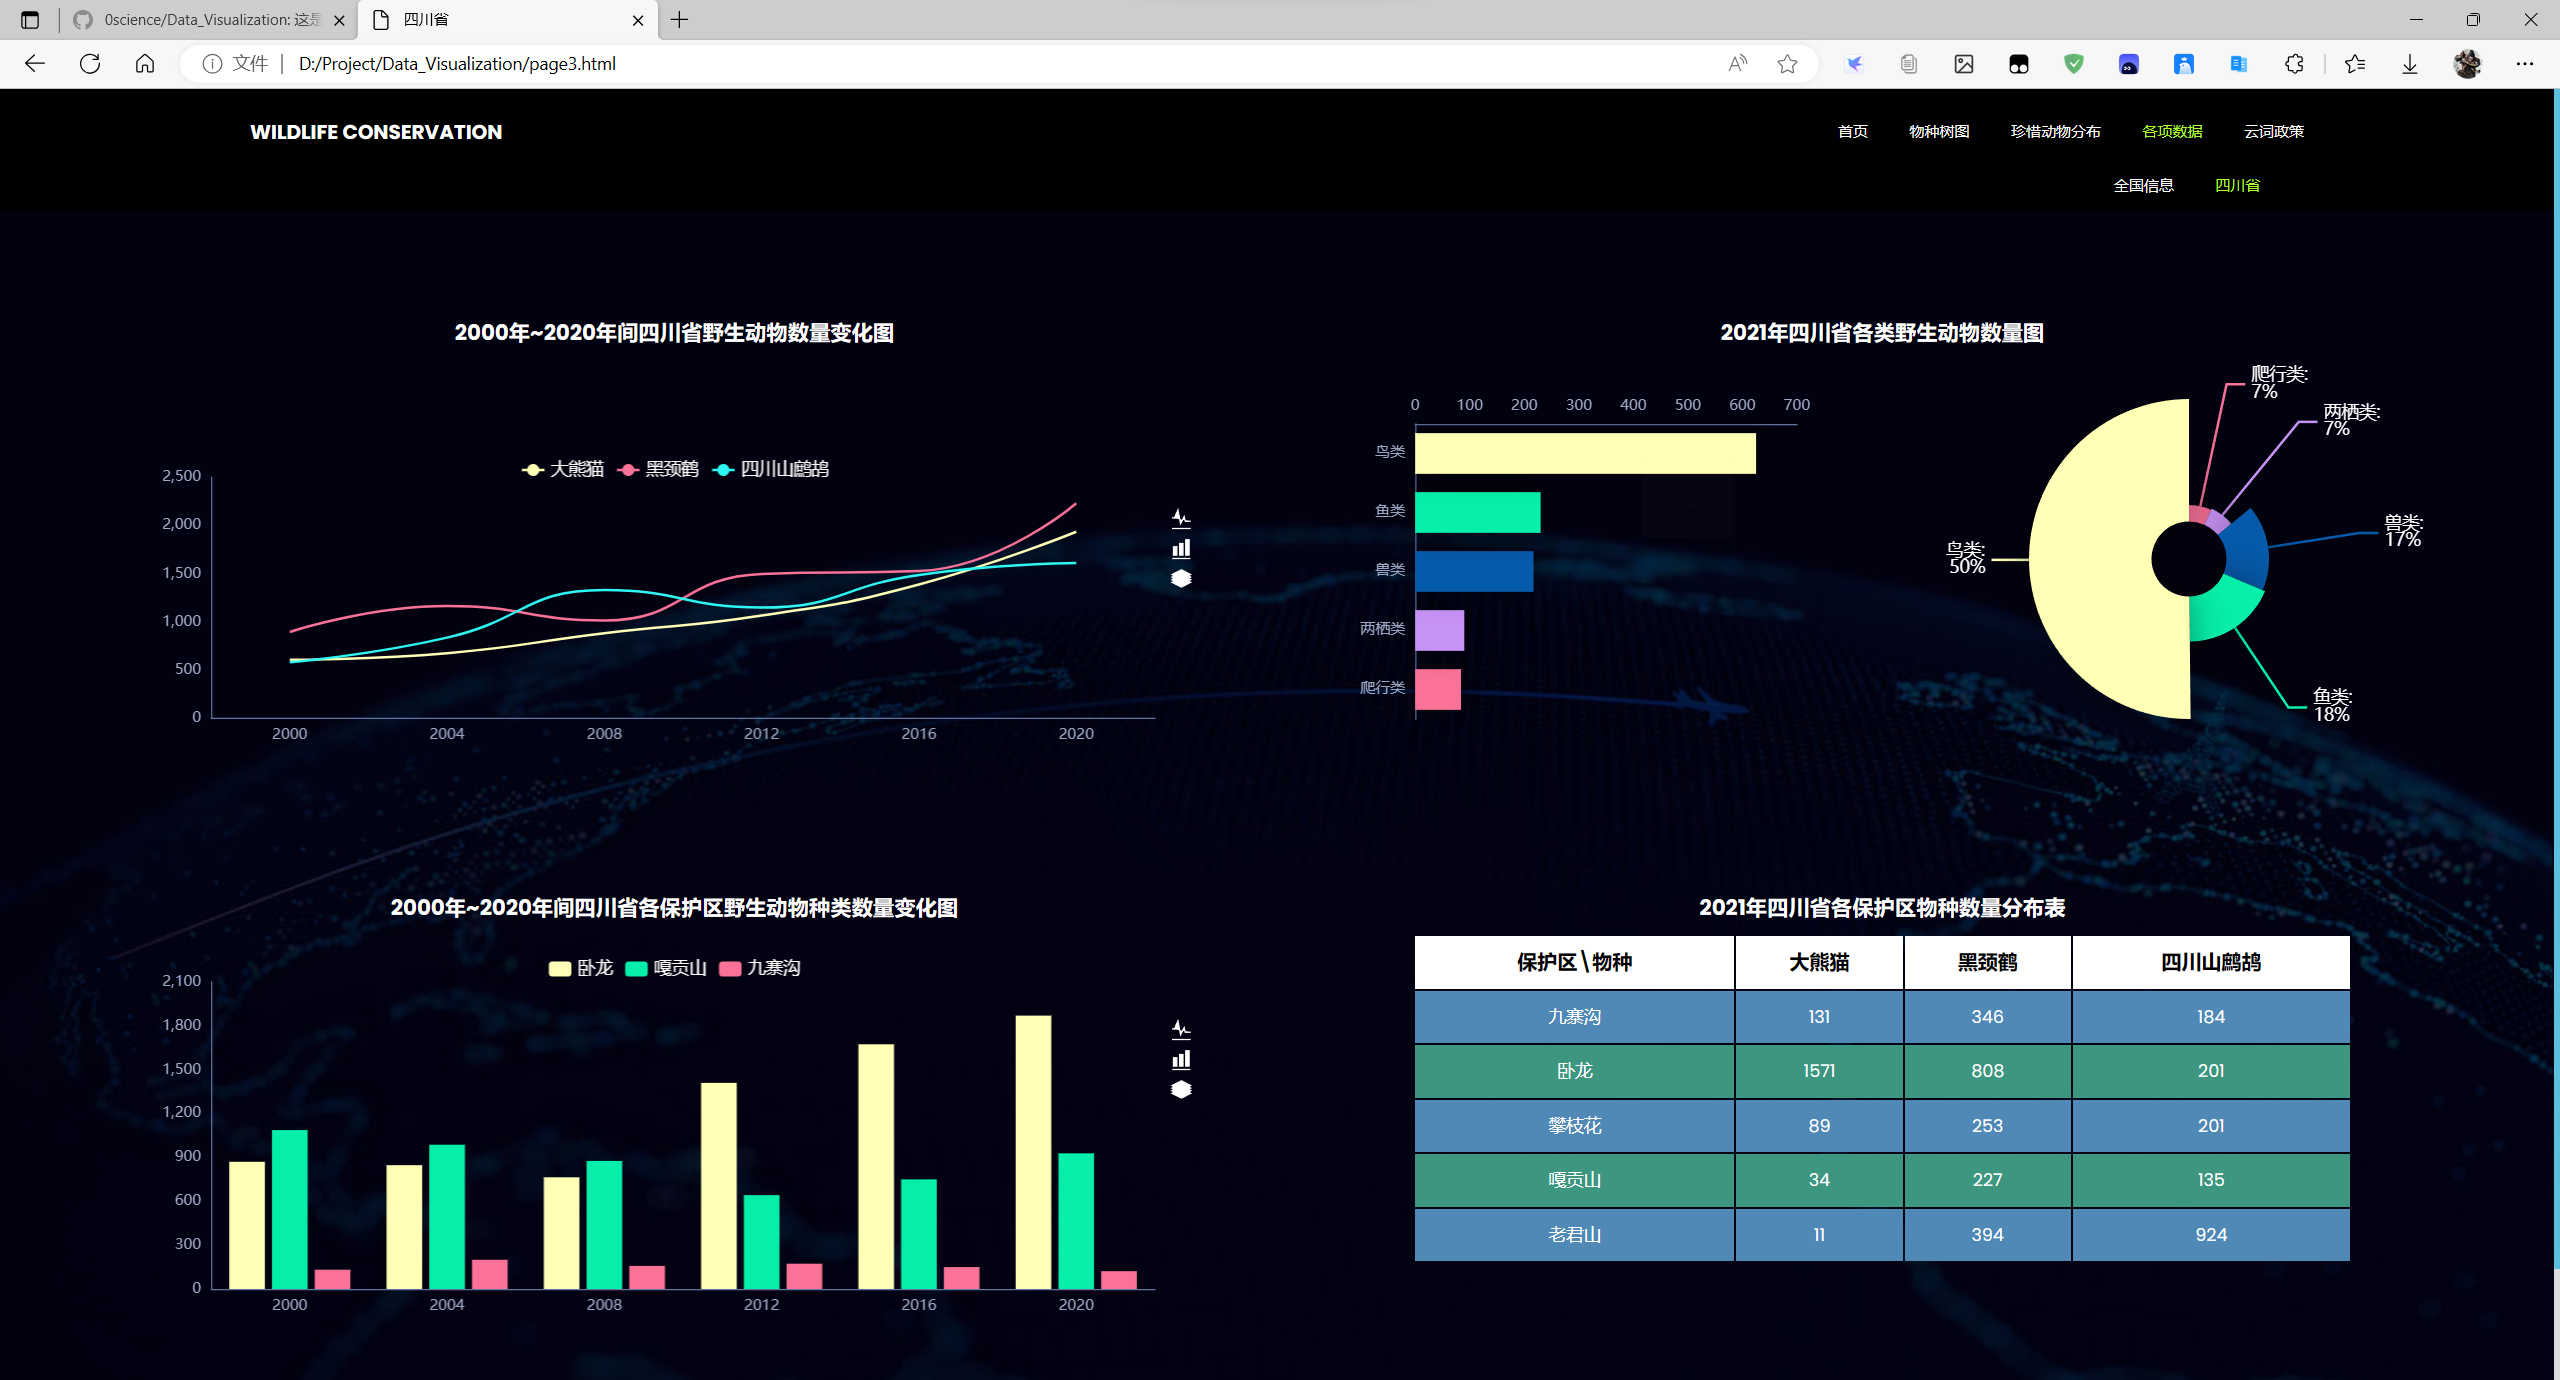The width and height of the screenshot is (2560, 1380).
Task: Close the 四川省 tab
Action: (638, 20)
